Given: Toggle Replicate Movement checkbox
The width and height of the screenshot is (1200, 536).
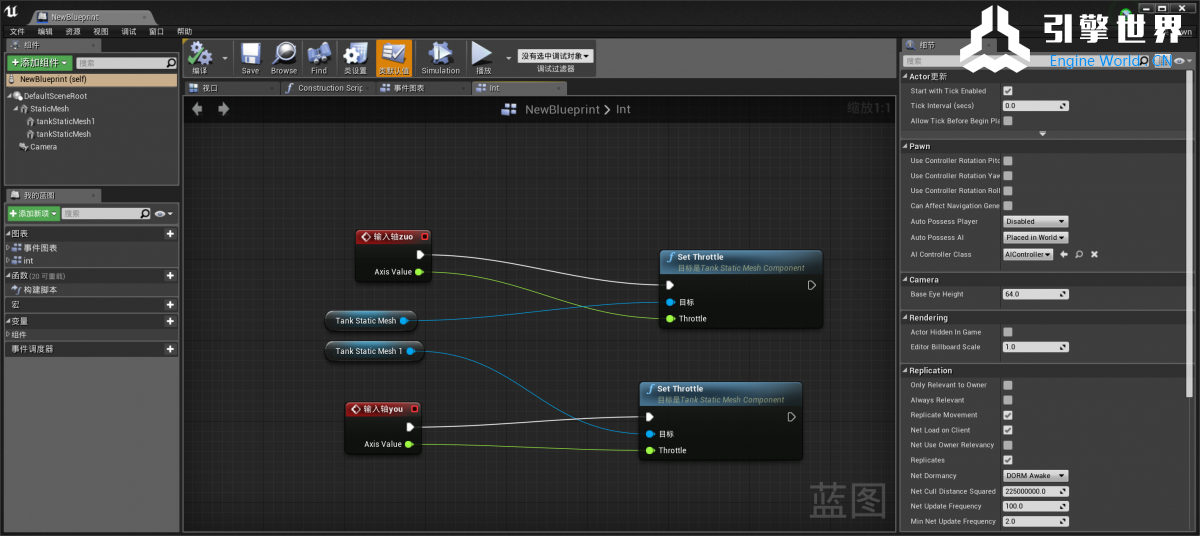Looking at the screenshot, I should 1008,415.
